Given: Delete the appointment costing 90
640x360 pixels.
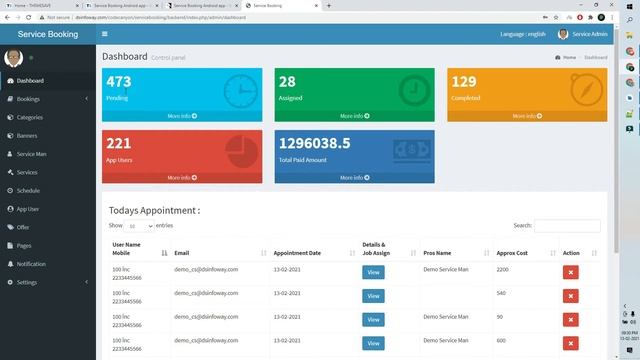Looking at the screenshot, I should pos(571,320).
